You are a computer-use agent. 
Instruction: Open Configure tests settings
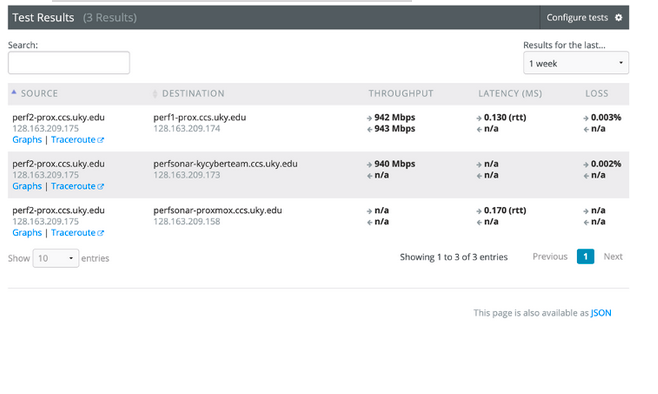click(584, 18)
